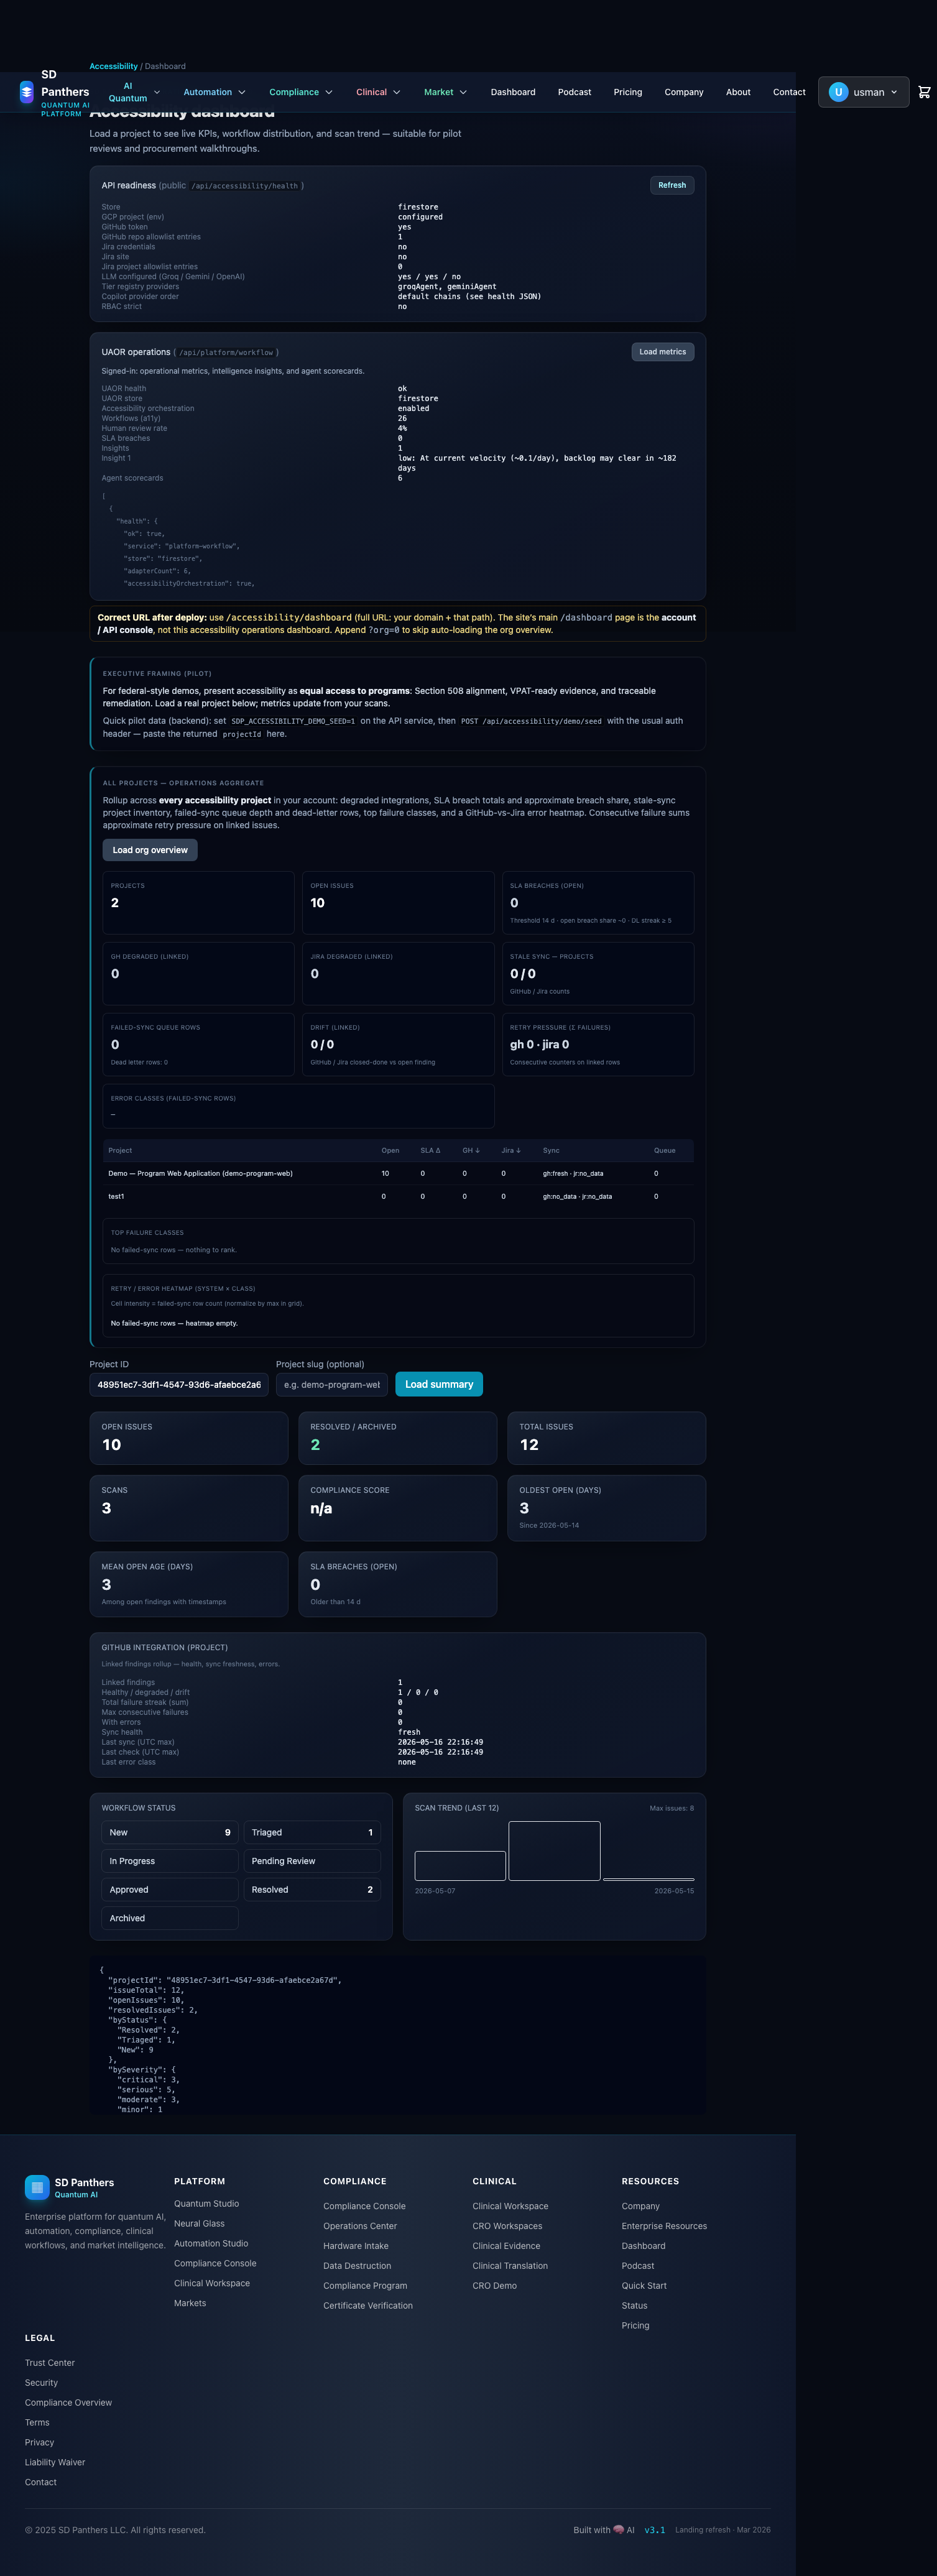Click the usman avatar icon
The height and width of the screenshot is (2576, 937).
pos(838,92)
